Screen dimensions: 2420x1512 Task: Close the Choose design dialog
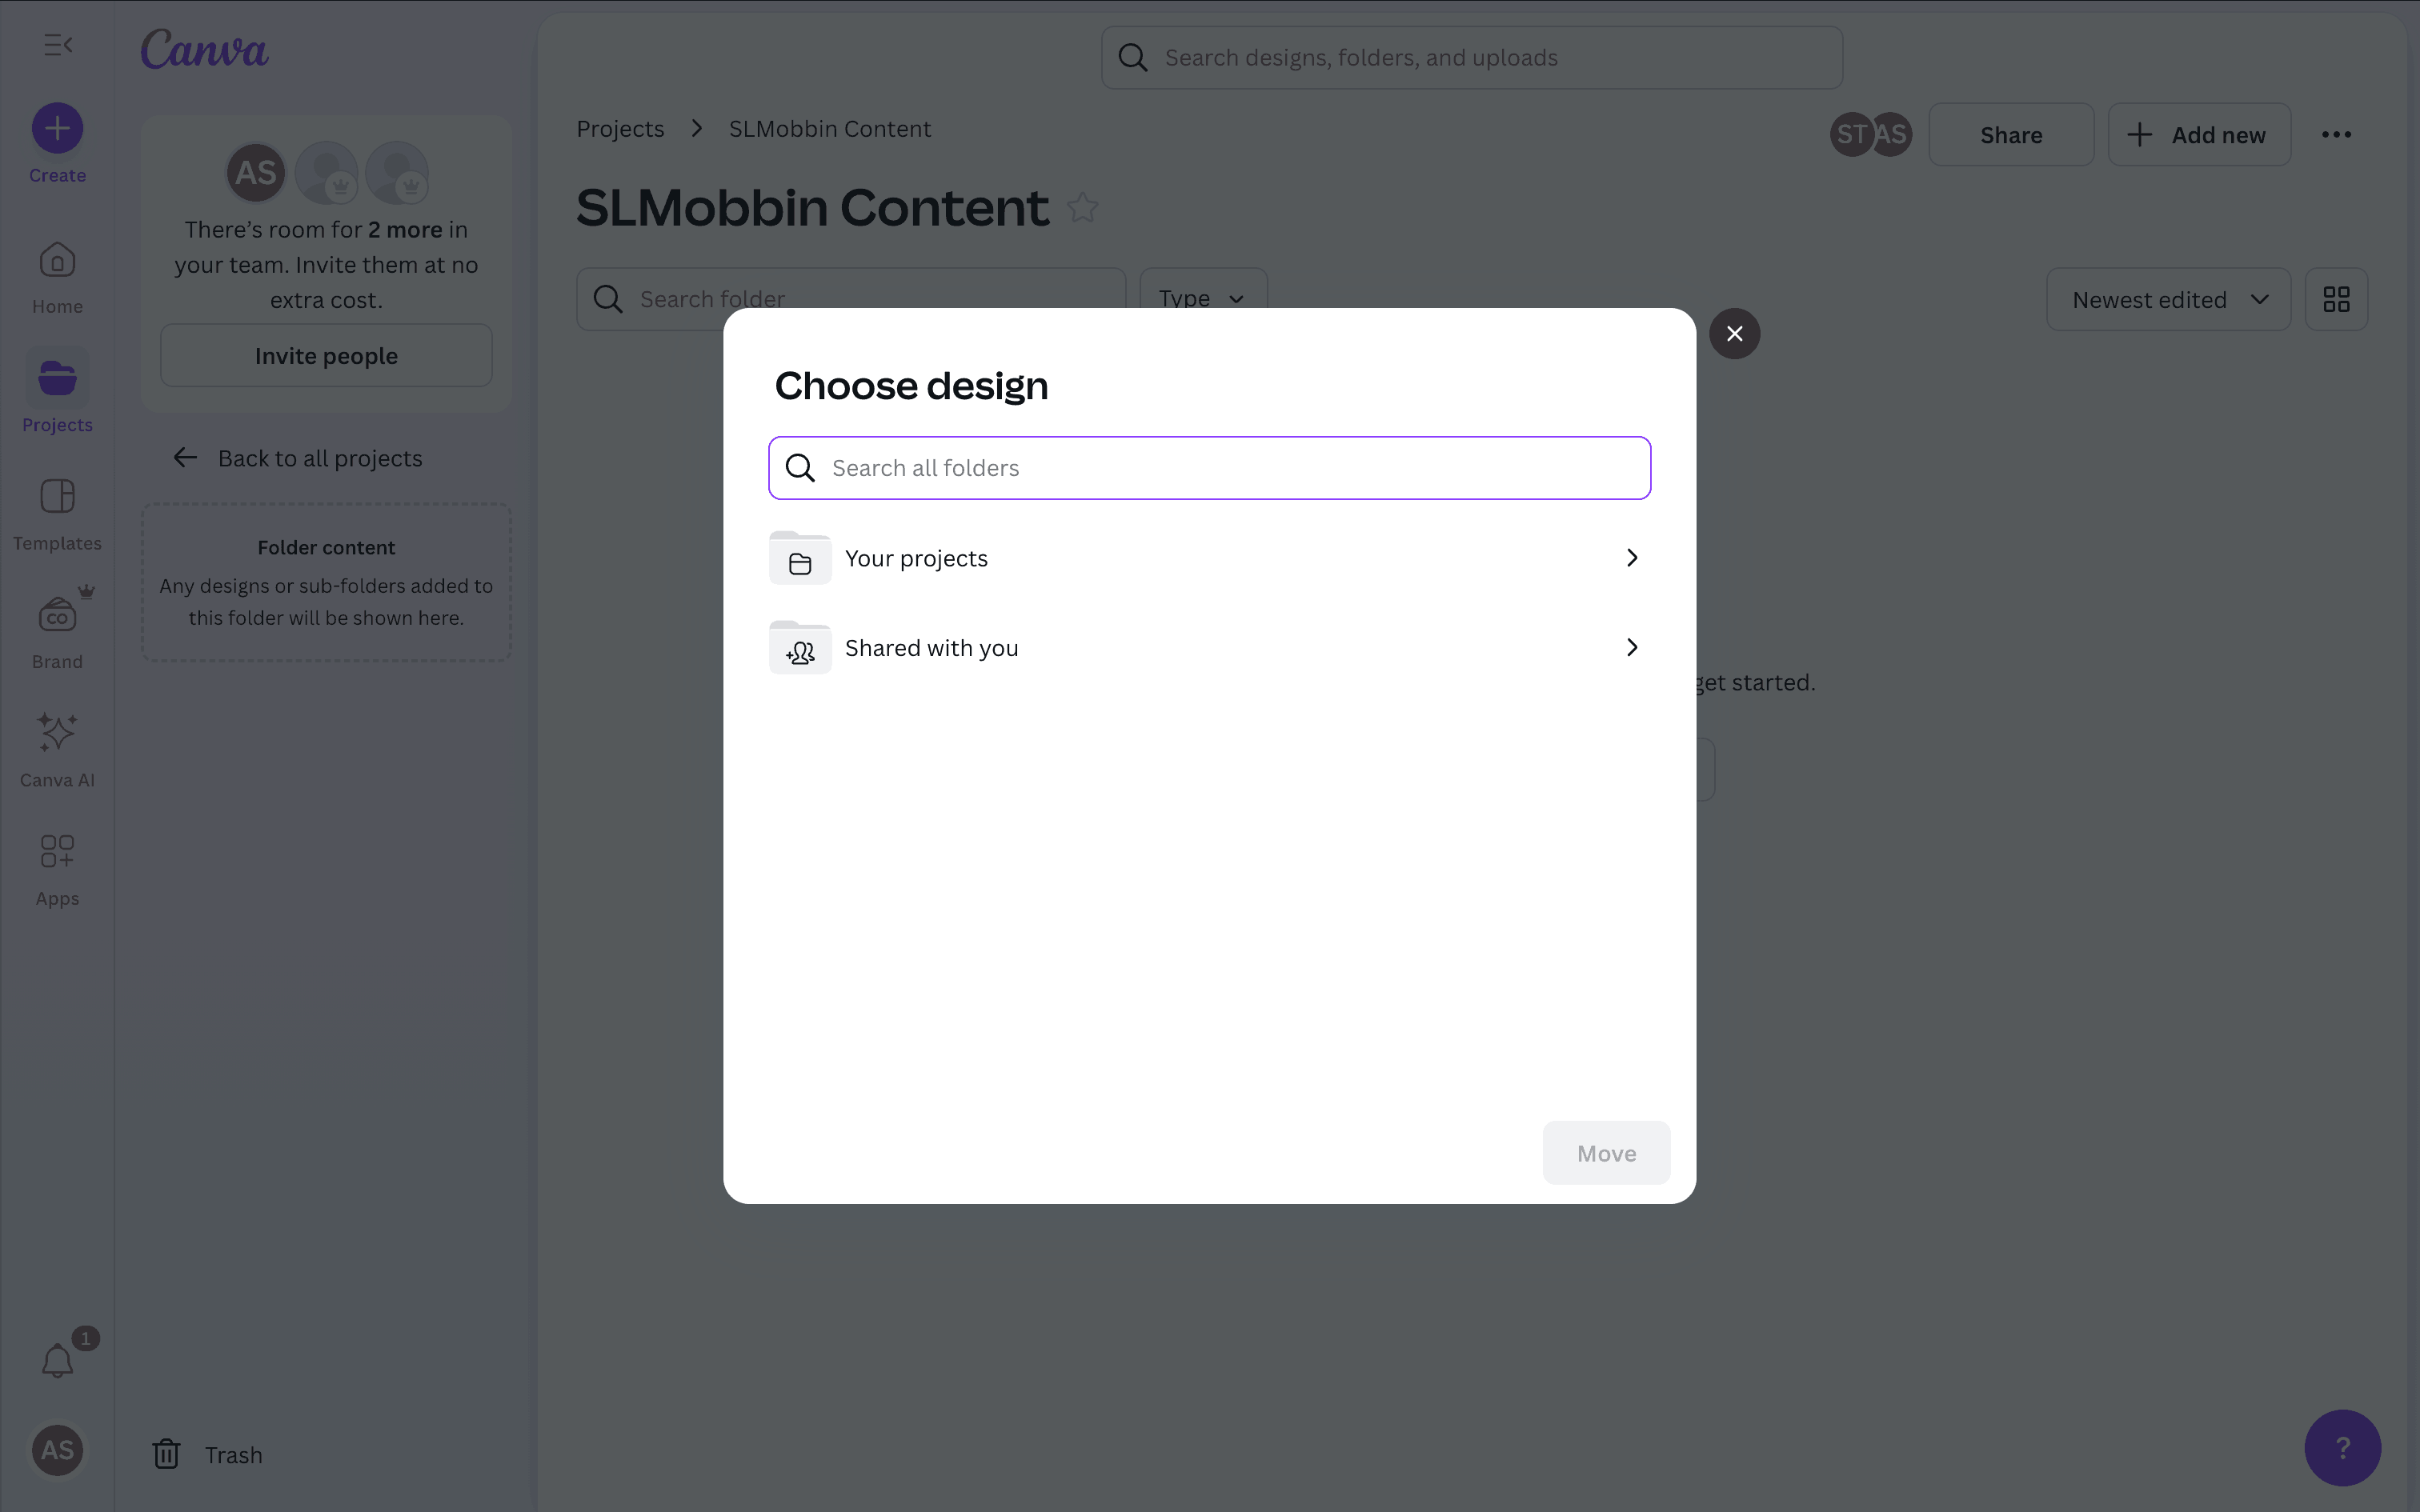1734,334
